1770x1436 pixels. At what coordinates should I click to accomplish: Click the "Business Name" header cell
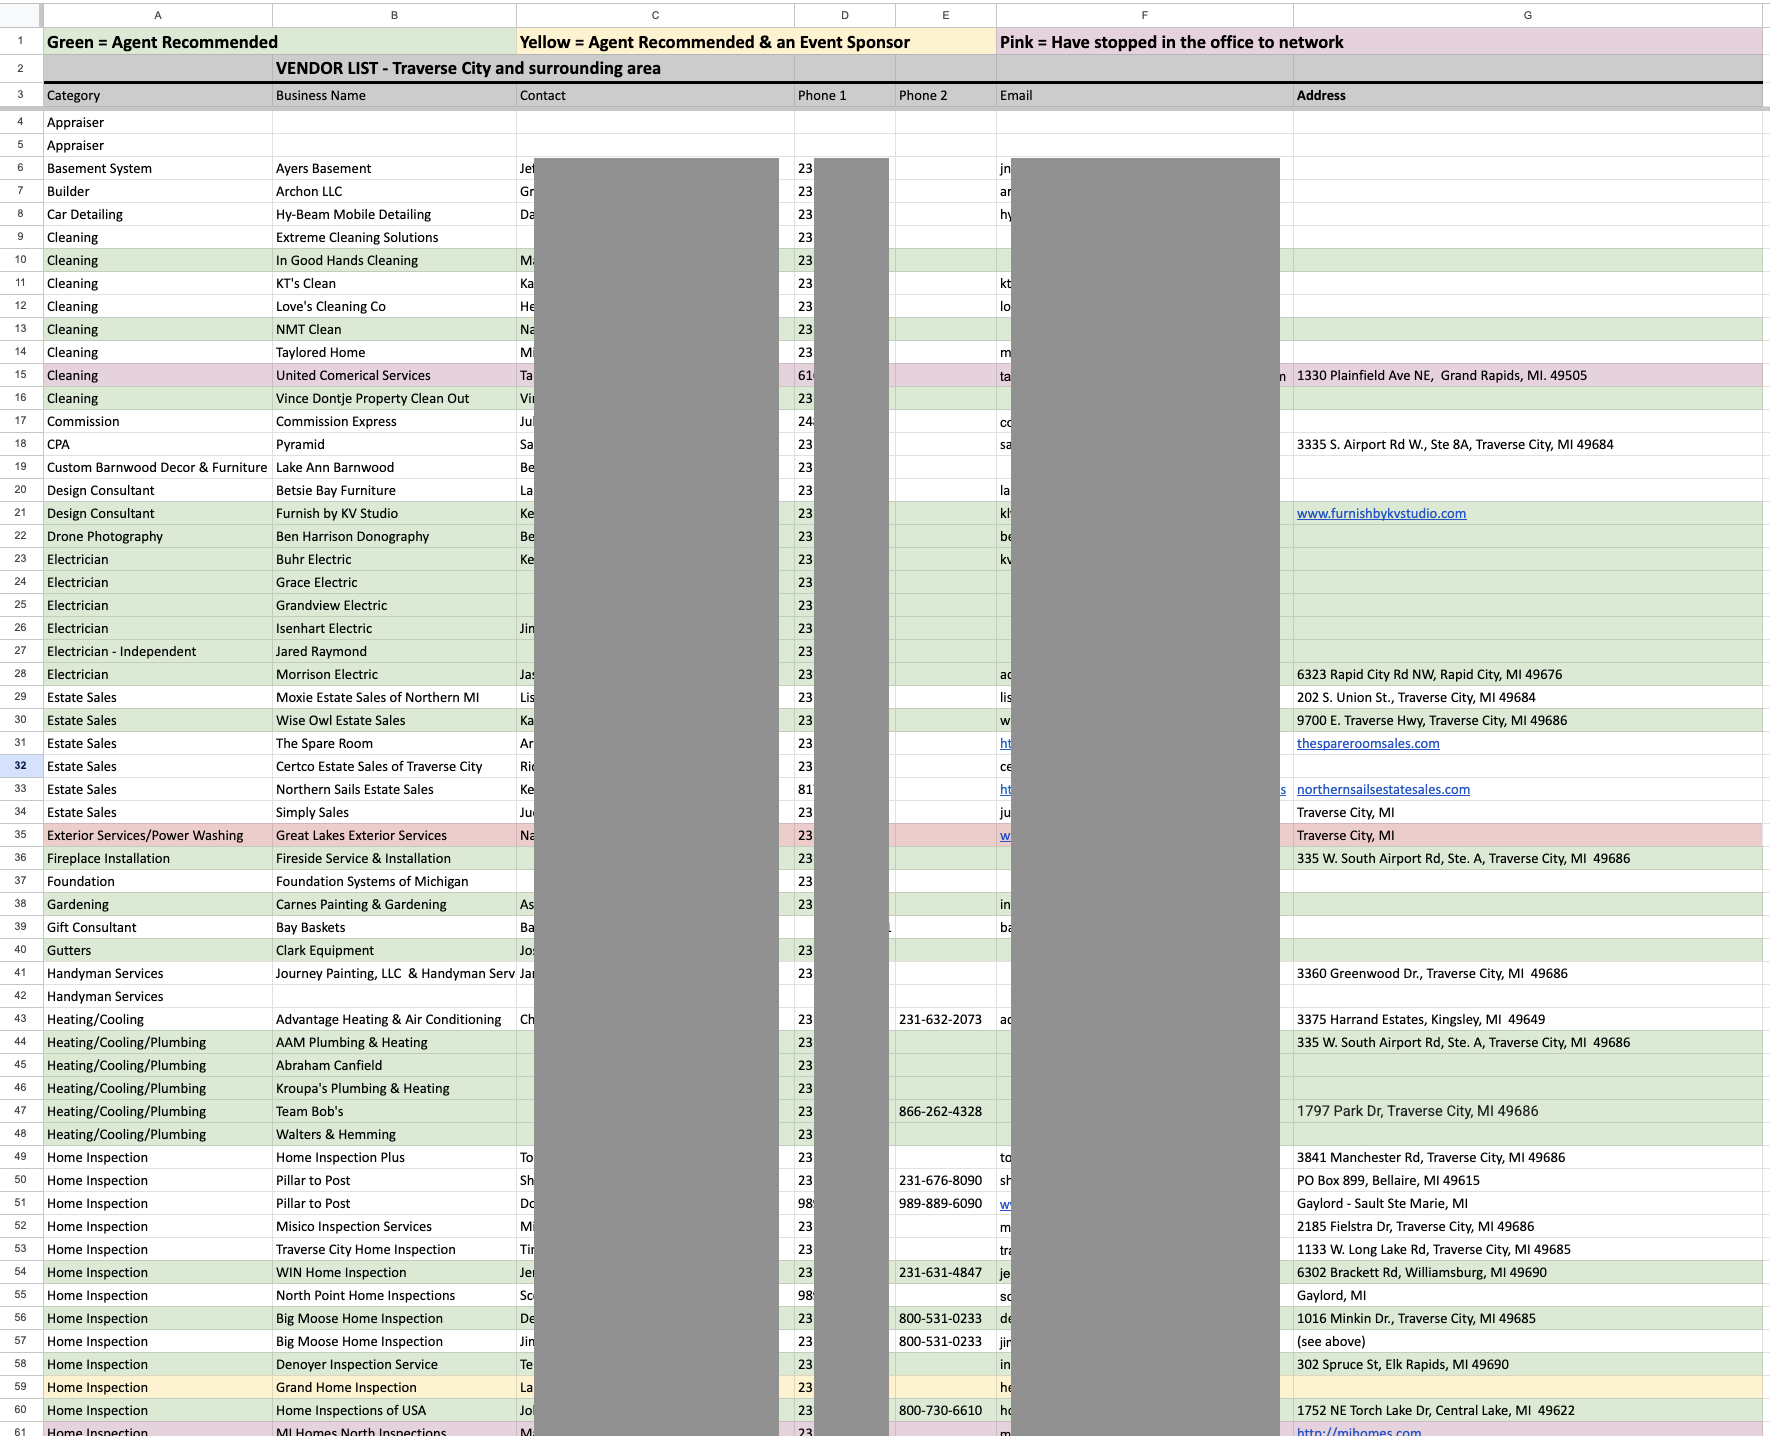point(394,95)
